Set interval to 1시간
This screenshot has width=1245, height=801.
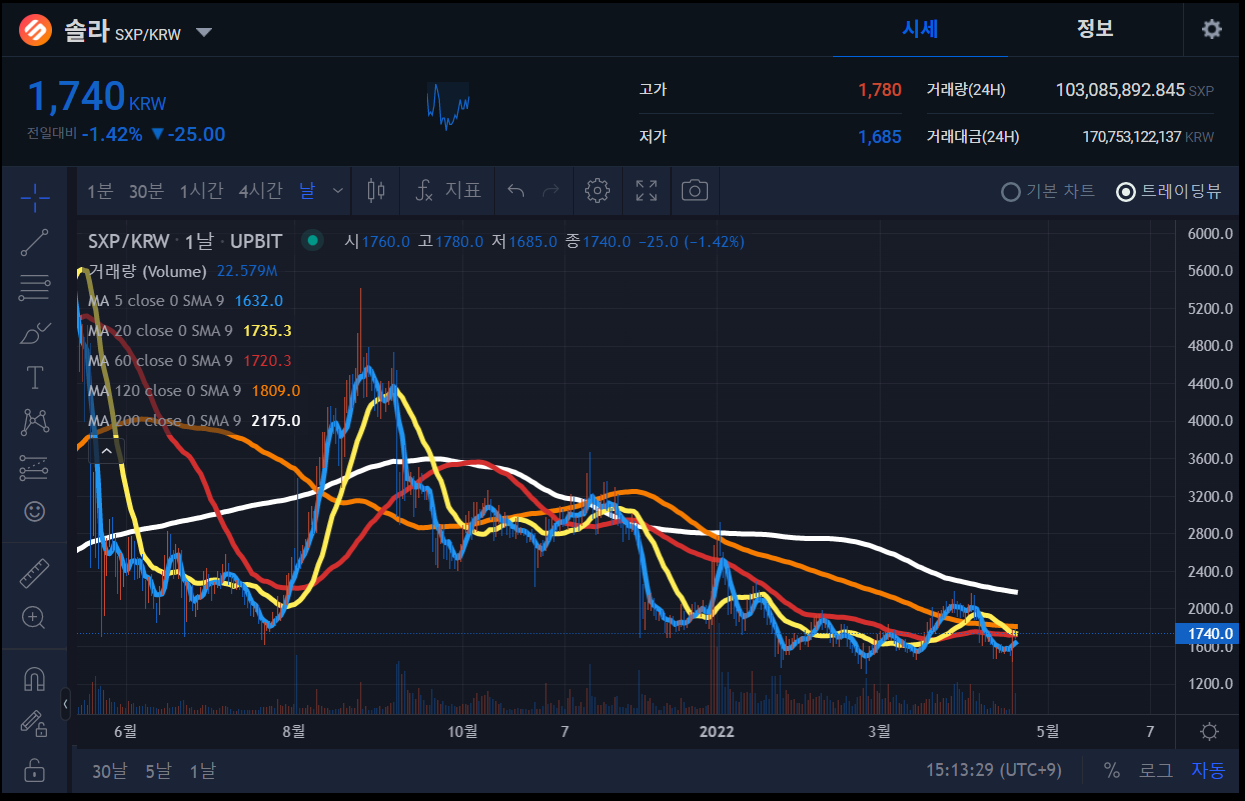pyautogui.click(x=201, y=190)
